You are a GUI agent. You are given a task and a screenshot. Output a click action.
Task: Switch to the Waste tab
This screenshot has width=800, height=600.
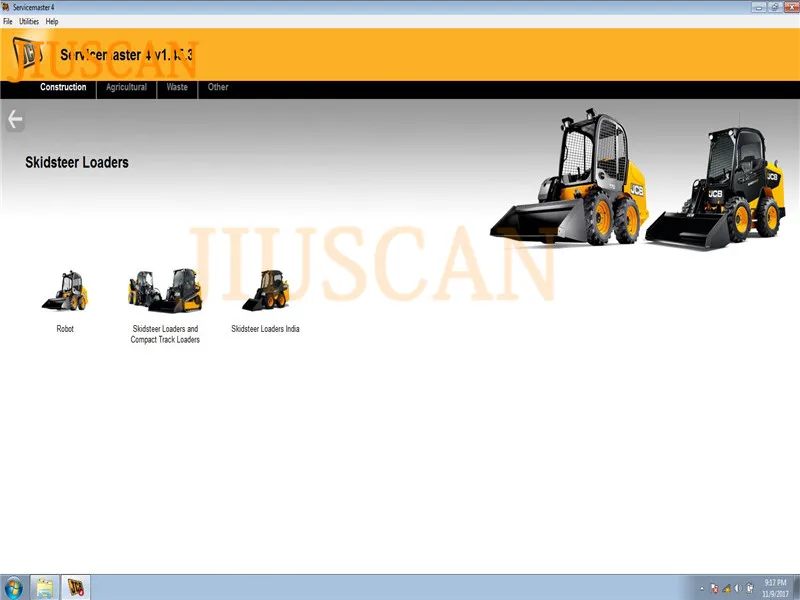[x=177, y=88]
